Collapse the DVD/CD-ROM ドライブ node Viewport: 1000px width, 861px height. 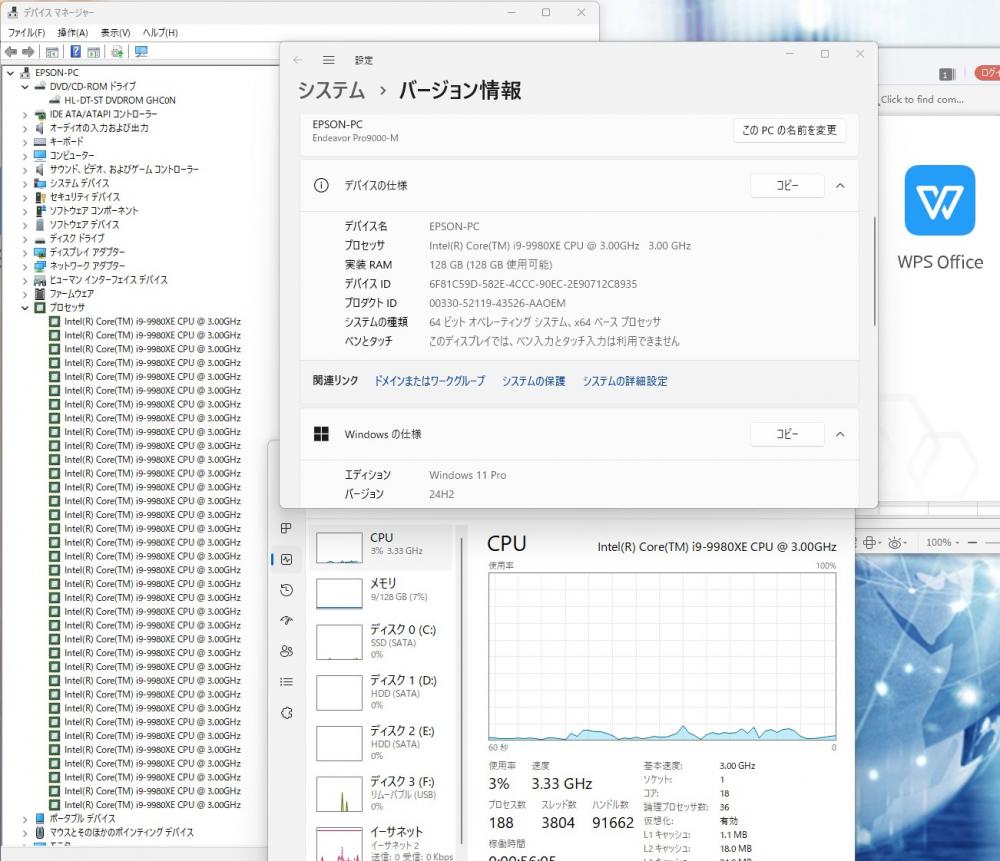pos(25,86)
